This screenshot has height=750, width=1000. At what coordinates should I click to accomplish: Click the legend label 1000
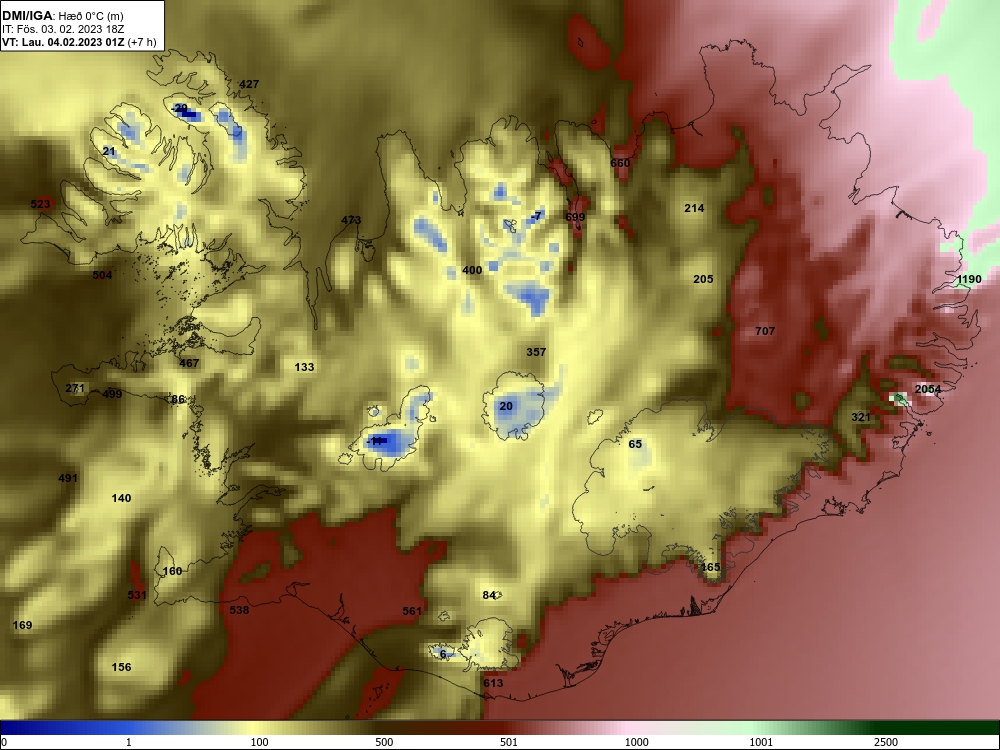click(x=636, y=742)
